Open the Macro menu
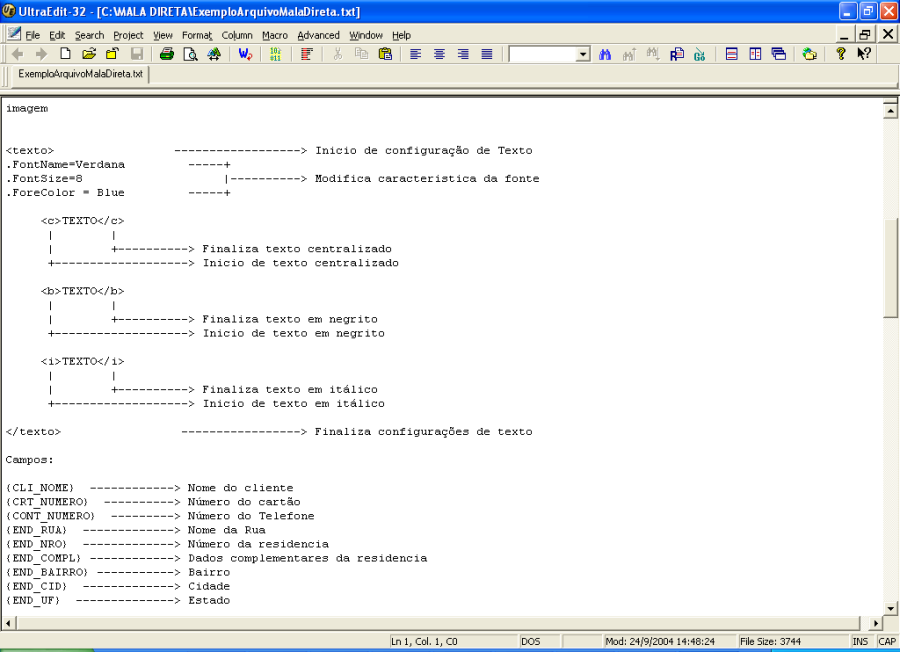The image size is (900, 652). point(274,35)
